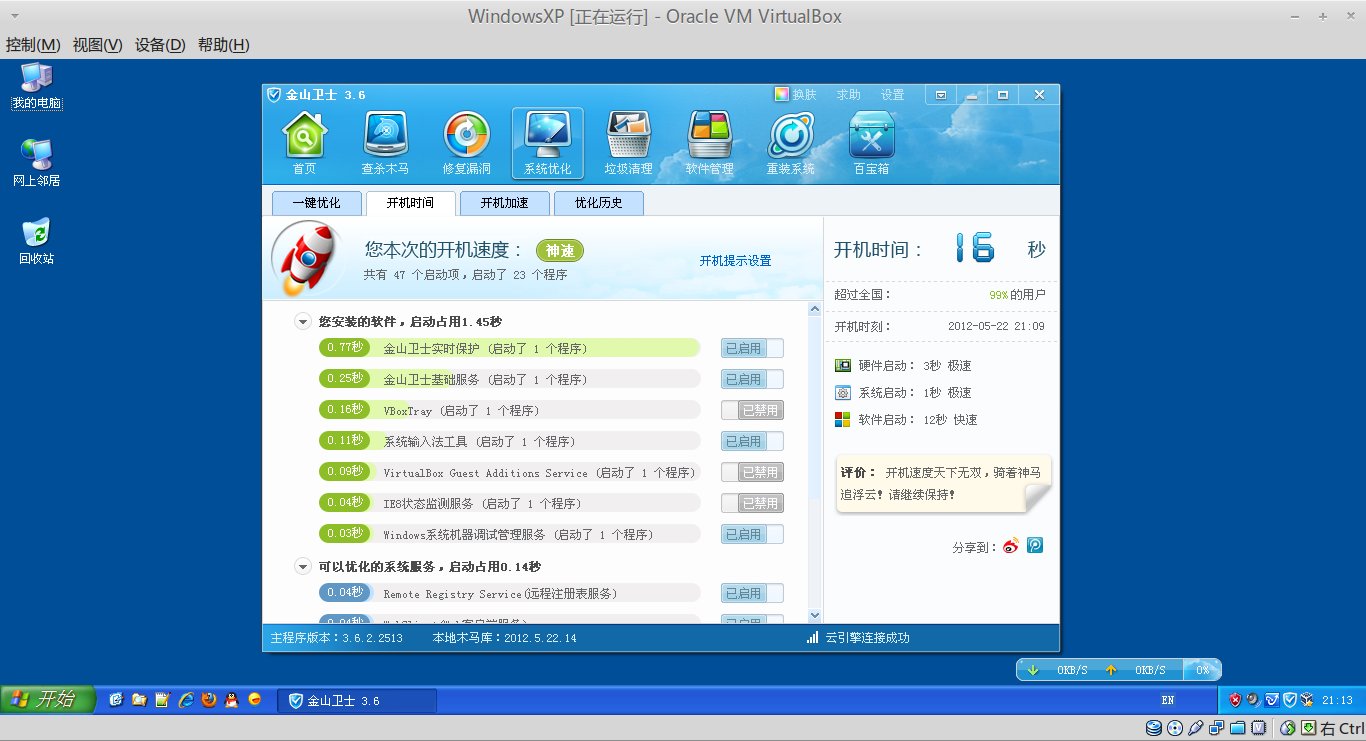
Task: Switch to the 一键优化 tab
Action: [316, 203]
